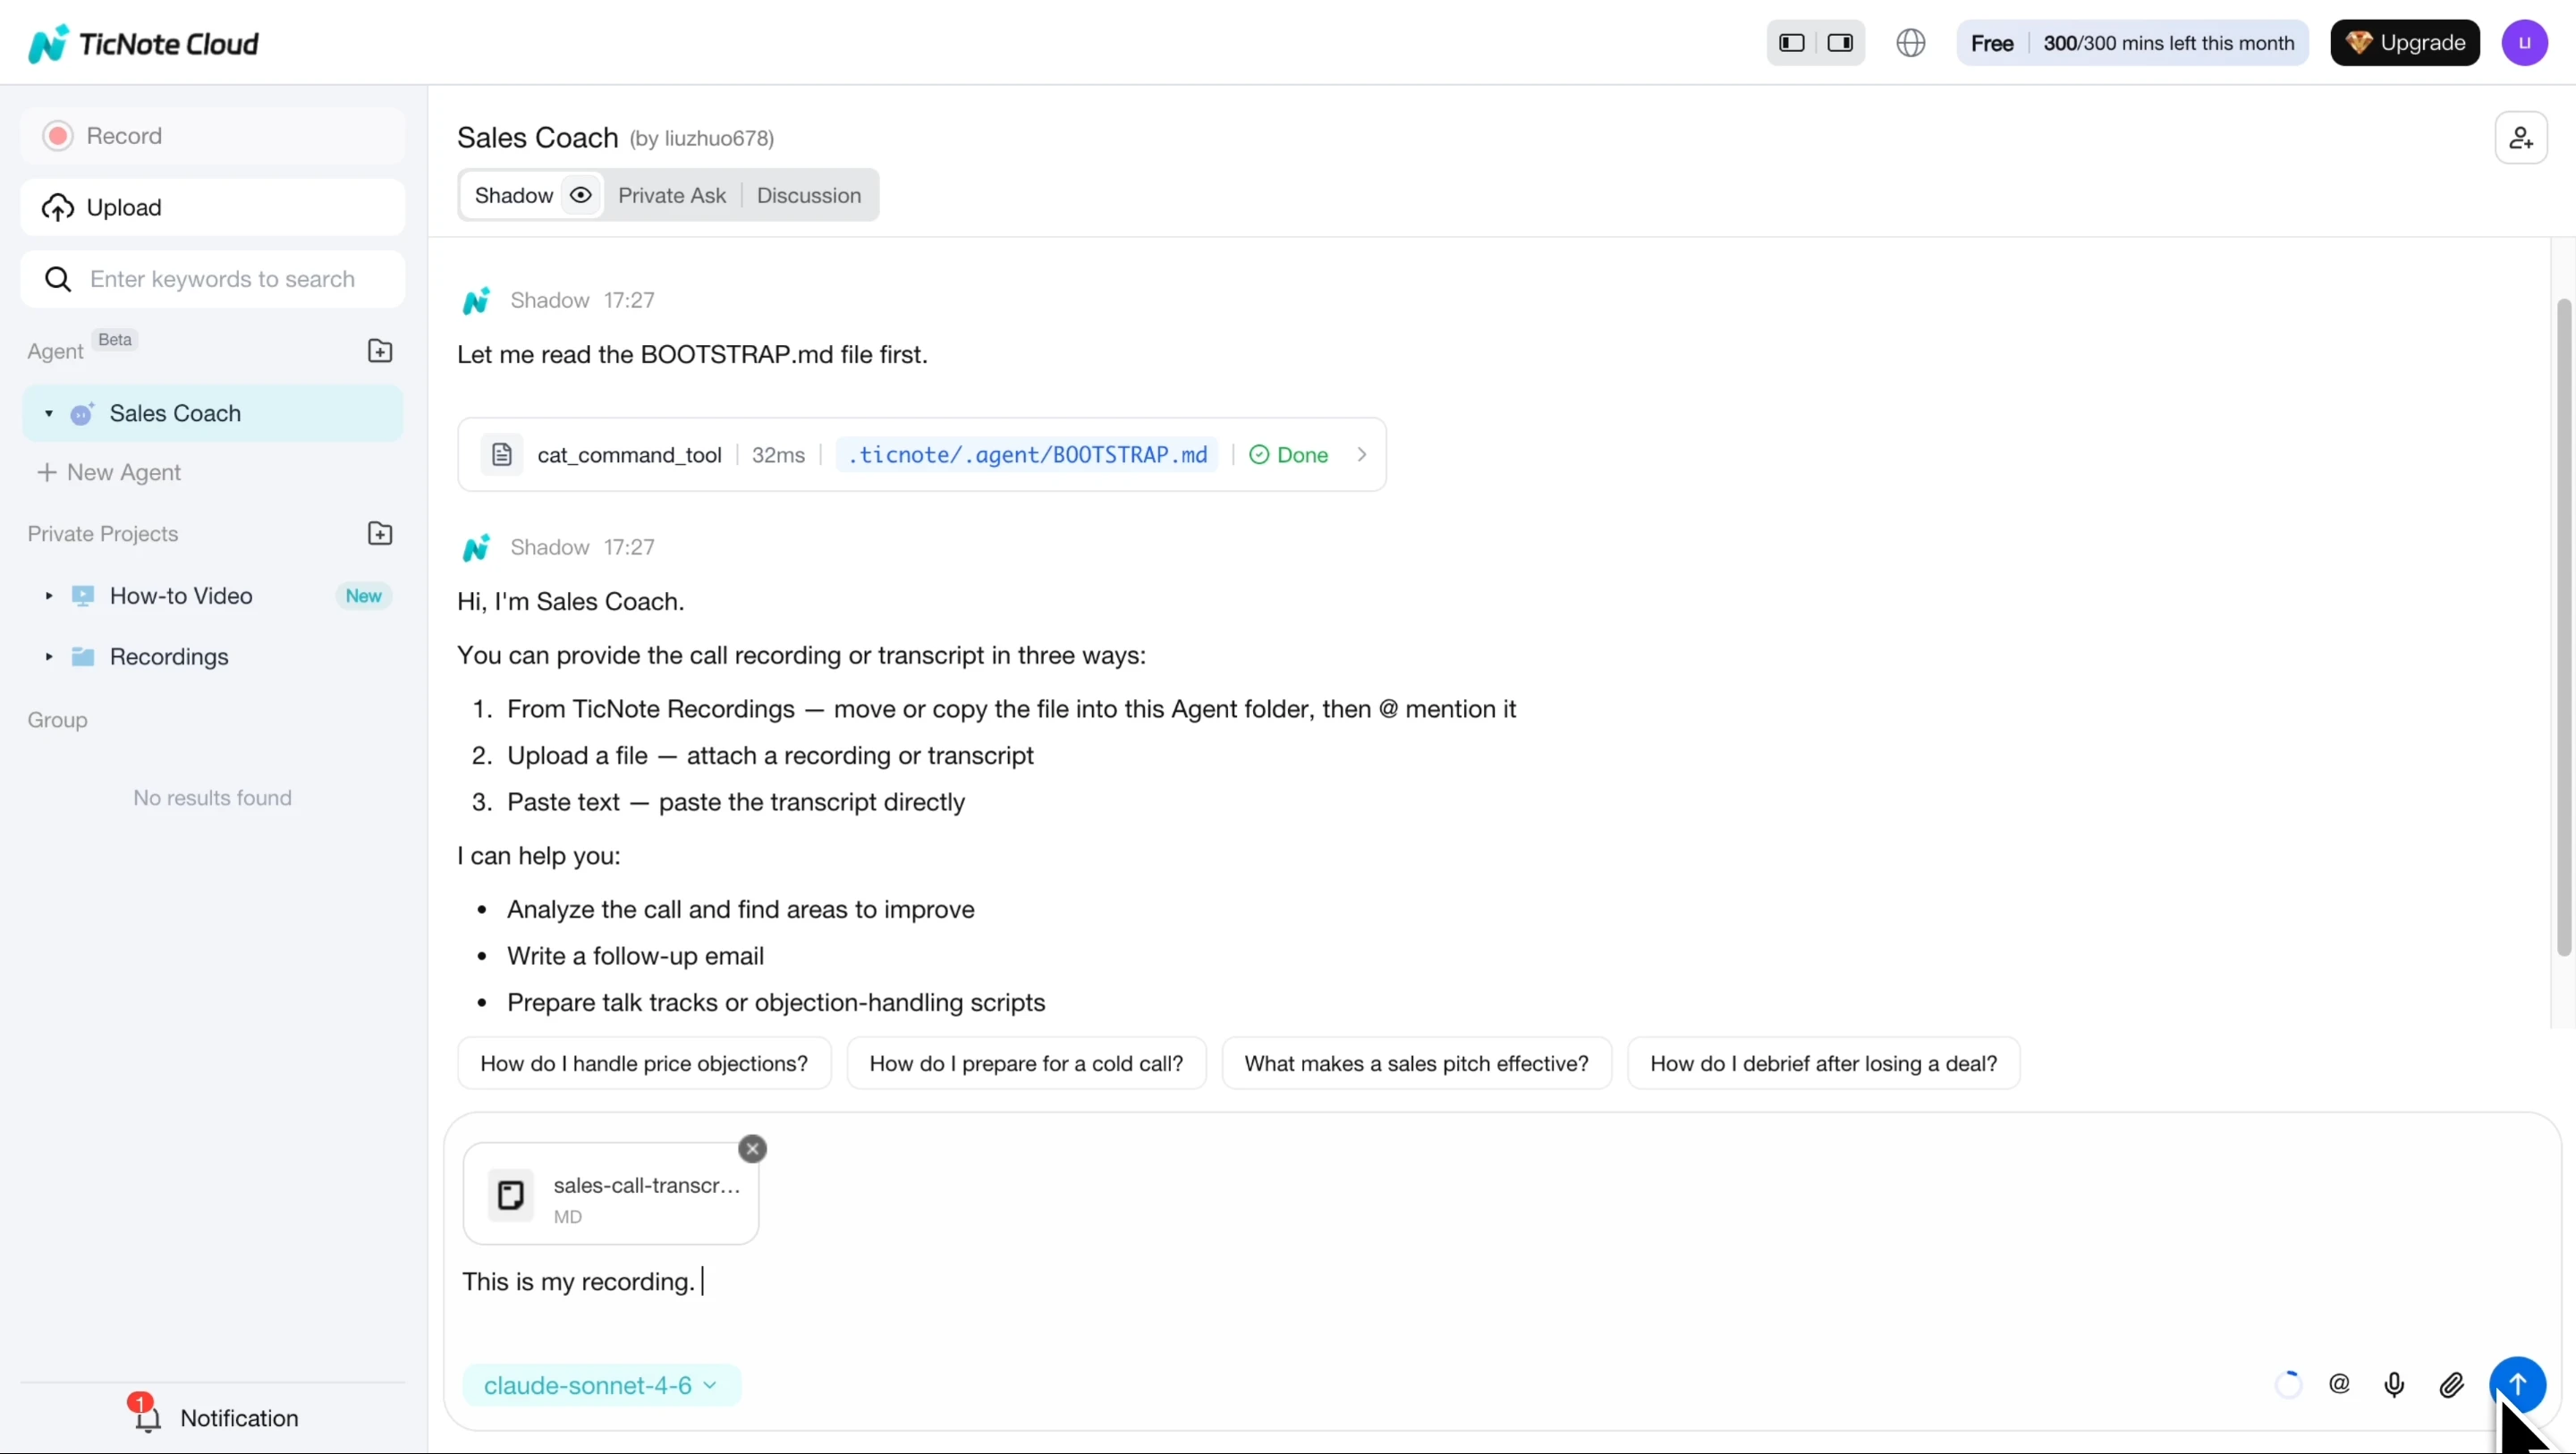Image resolution: width=2576 pixels, height=1454 pixels.
Task: Select "How do I handle price objections?" suggestion
Action: [x=644, y=1064]
